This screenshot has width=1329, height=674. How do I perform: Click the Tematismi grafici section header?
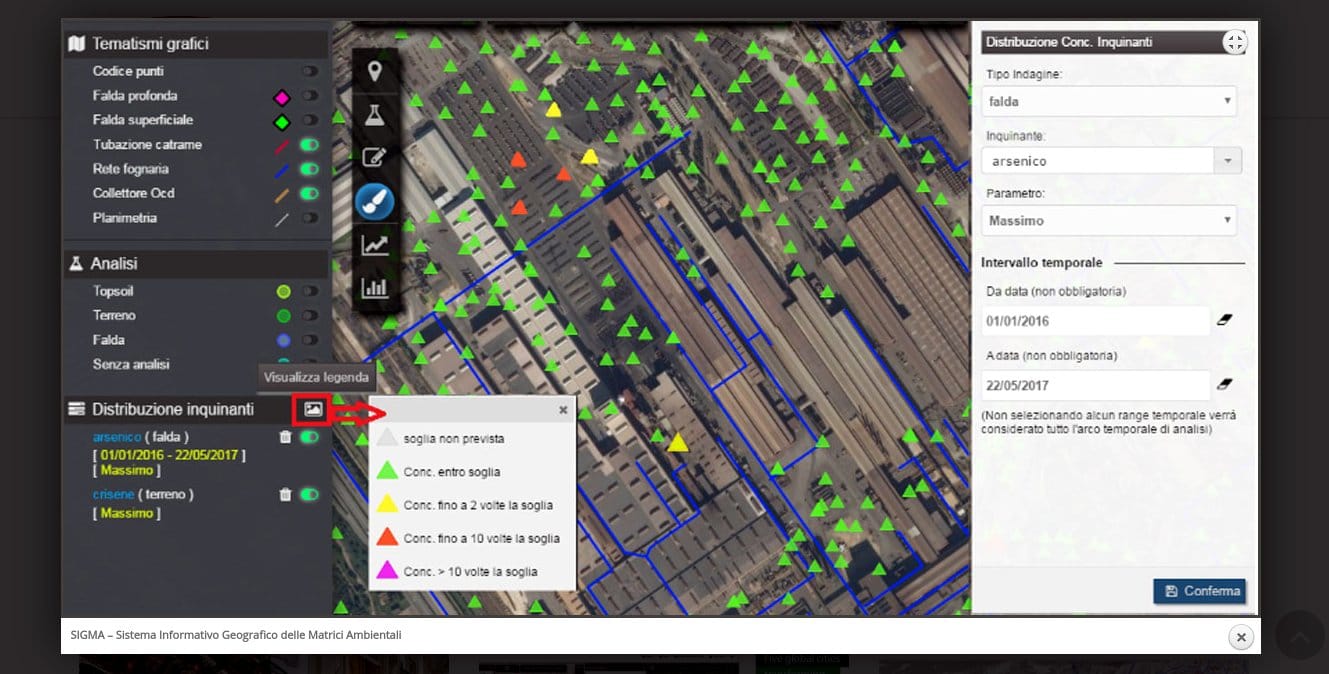pyautogui.click(x=150, y=44)
